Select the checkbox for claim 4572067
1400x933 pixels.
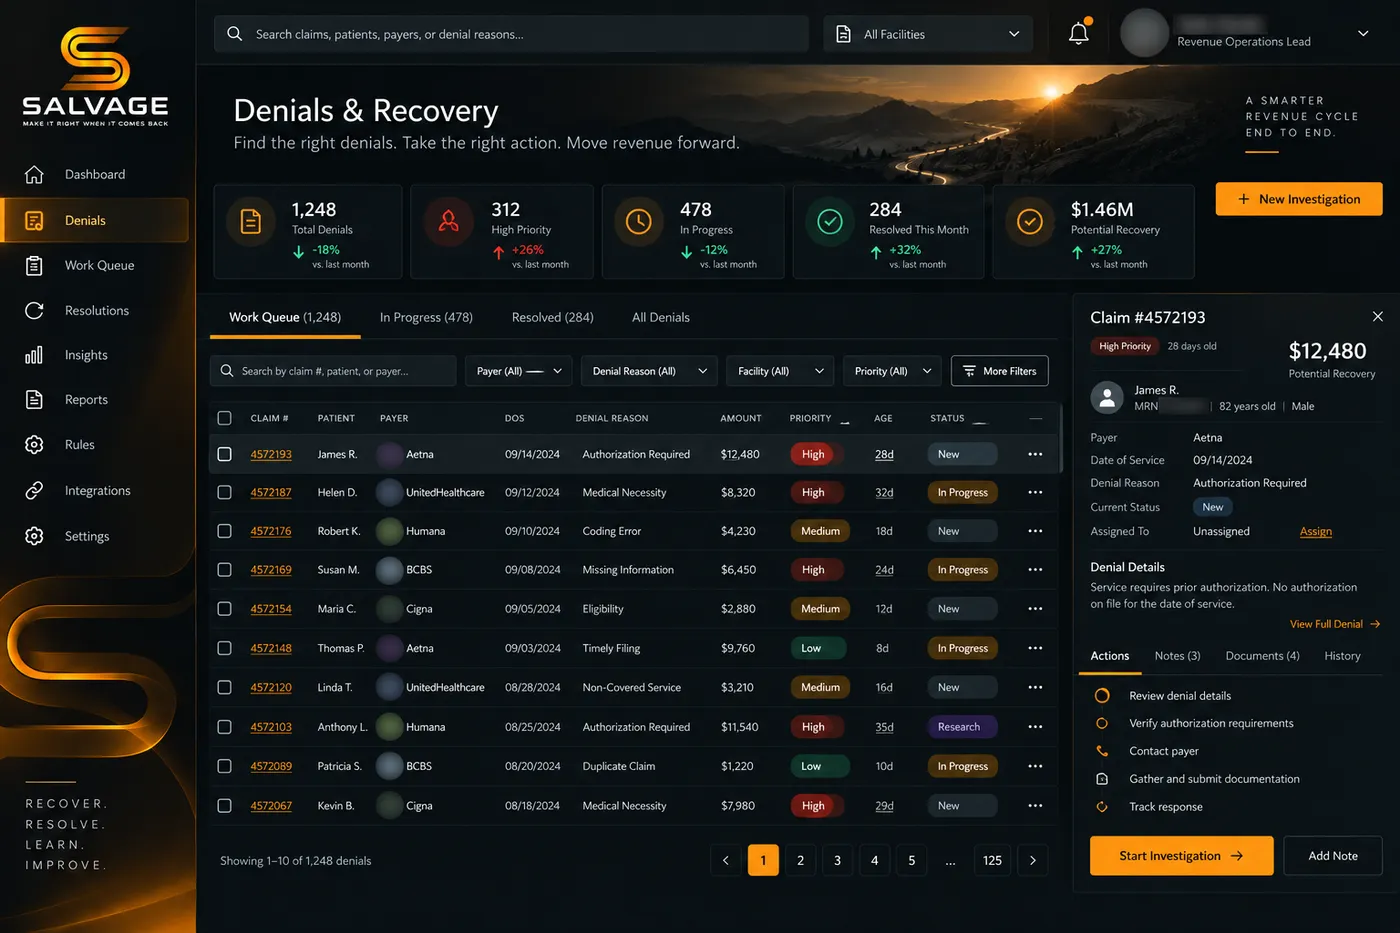point(224,805)
